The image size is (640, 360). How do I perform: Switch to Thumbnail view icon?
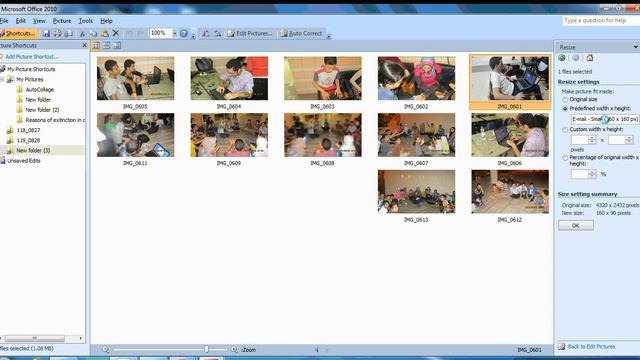[96, 46]
